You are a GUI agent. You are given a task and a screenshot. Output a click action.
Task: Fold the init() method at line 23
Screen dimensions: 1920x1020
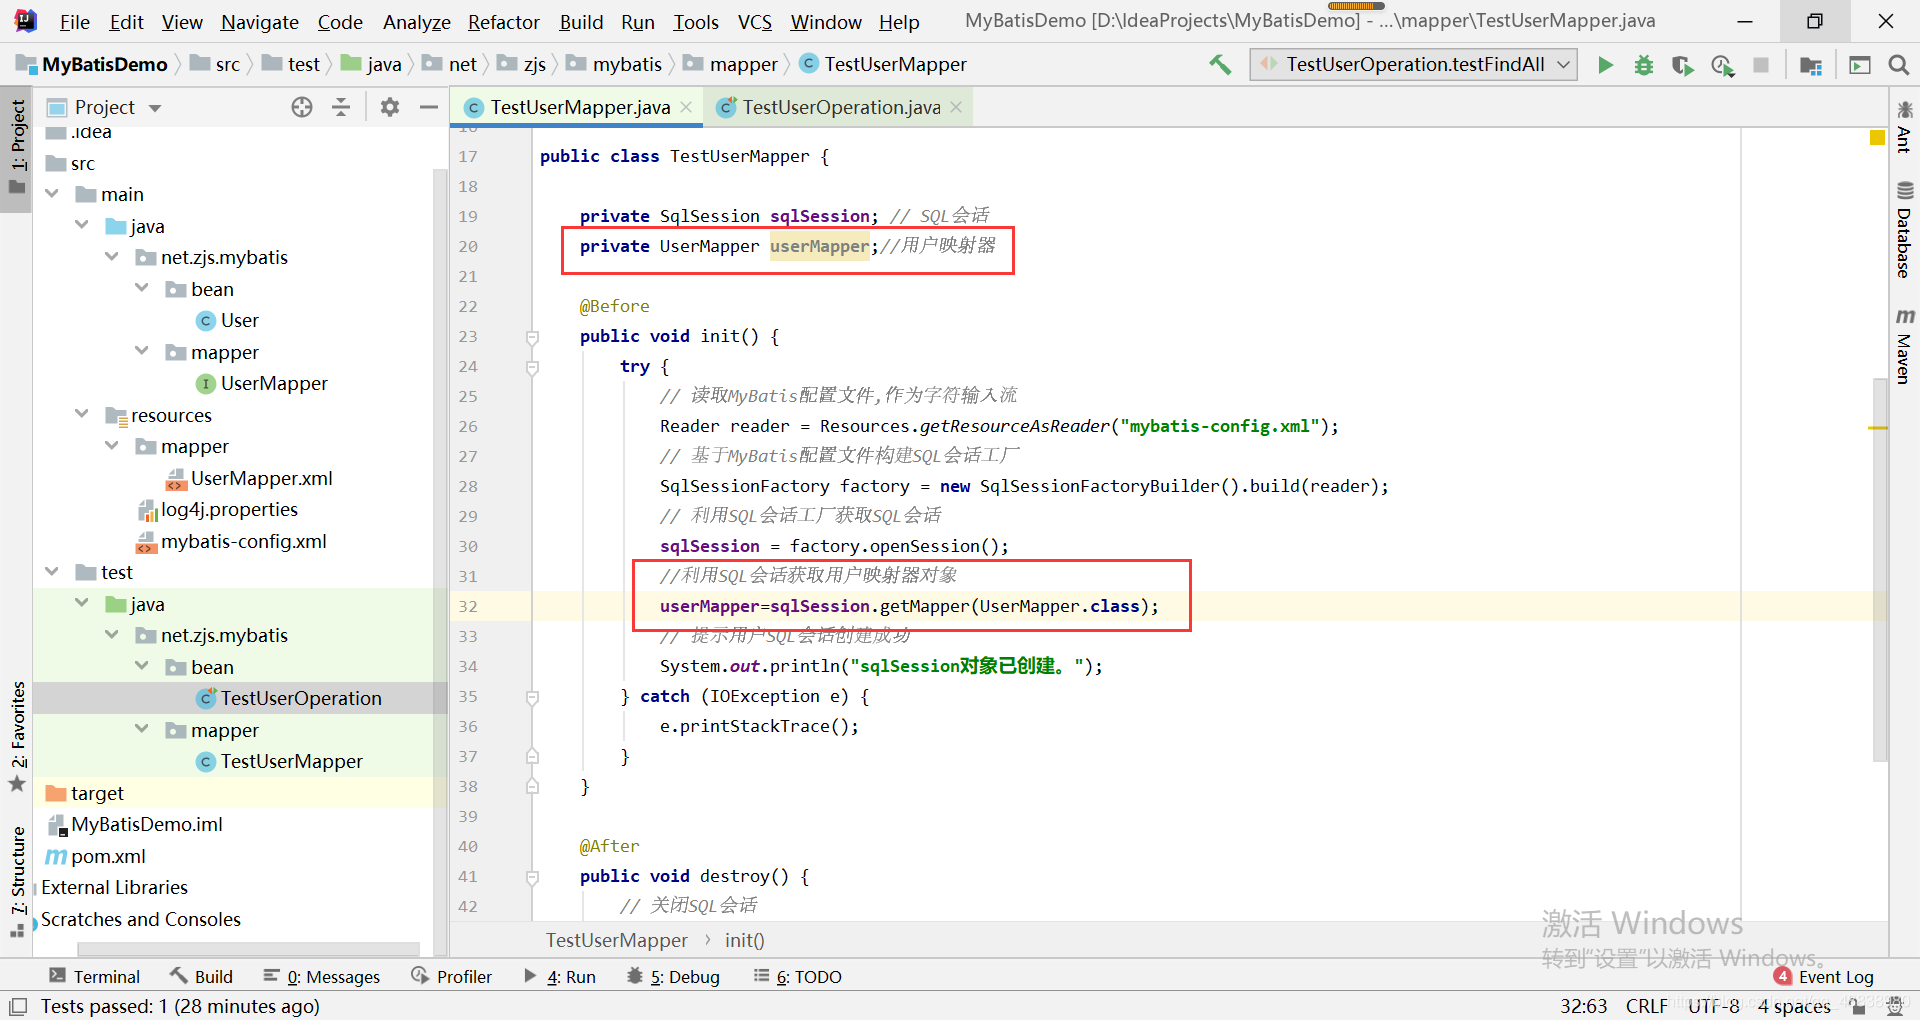tap(532, 337)
